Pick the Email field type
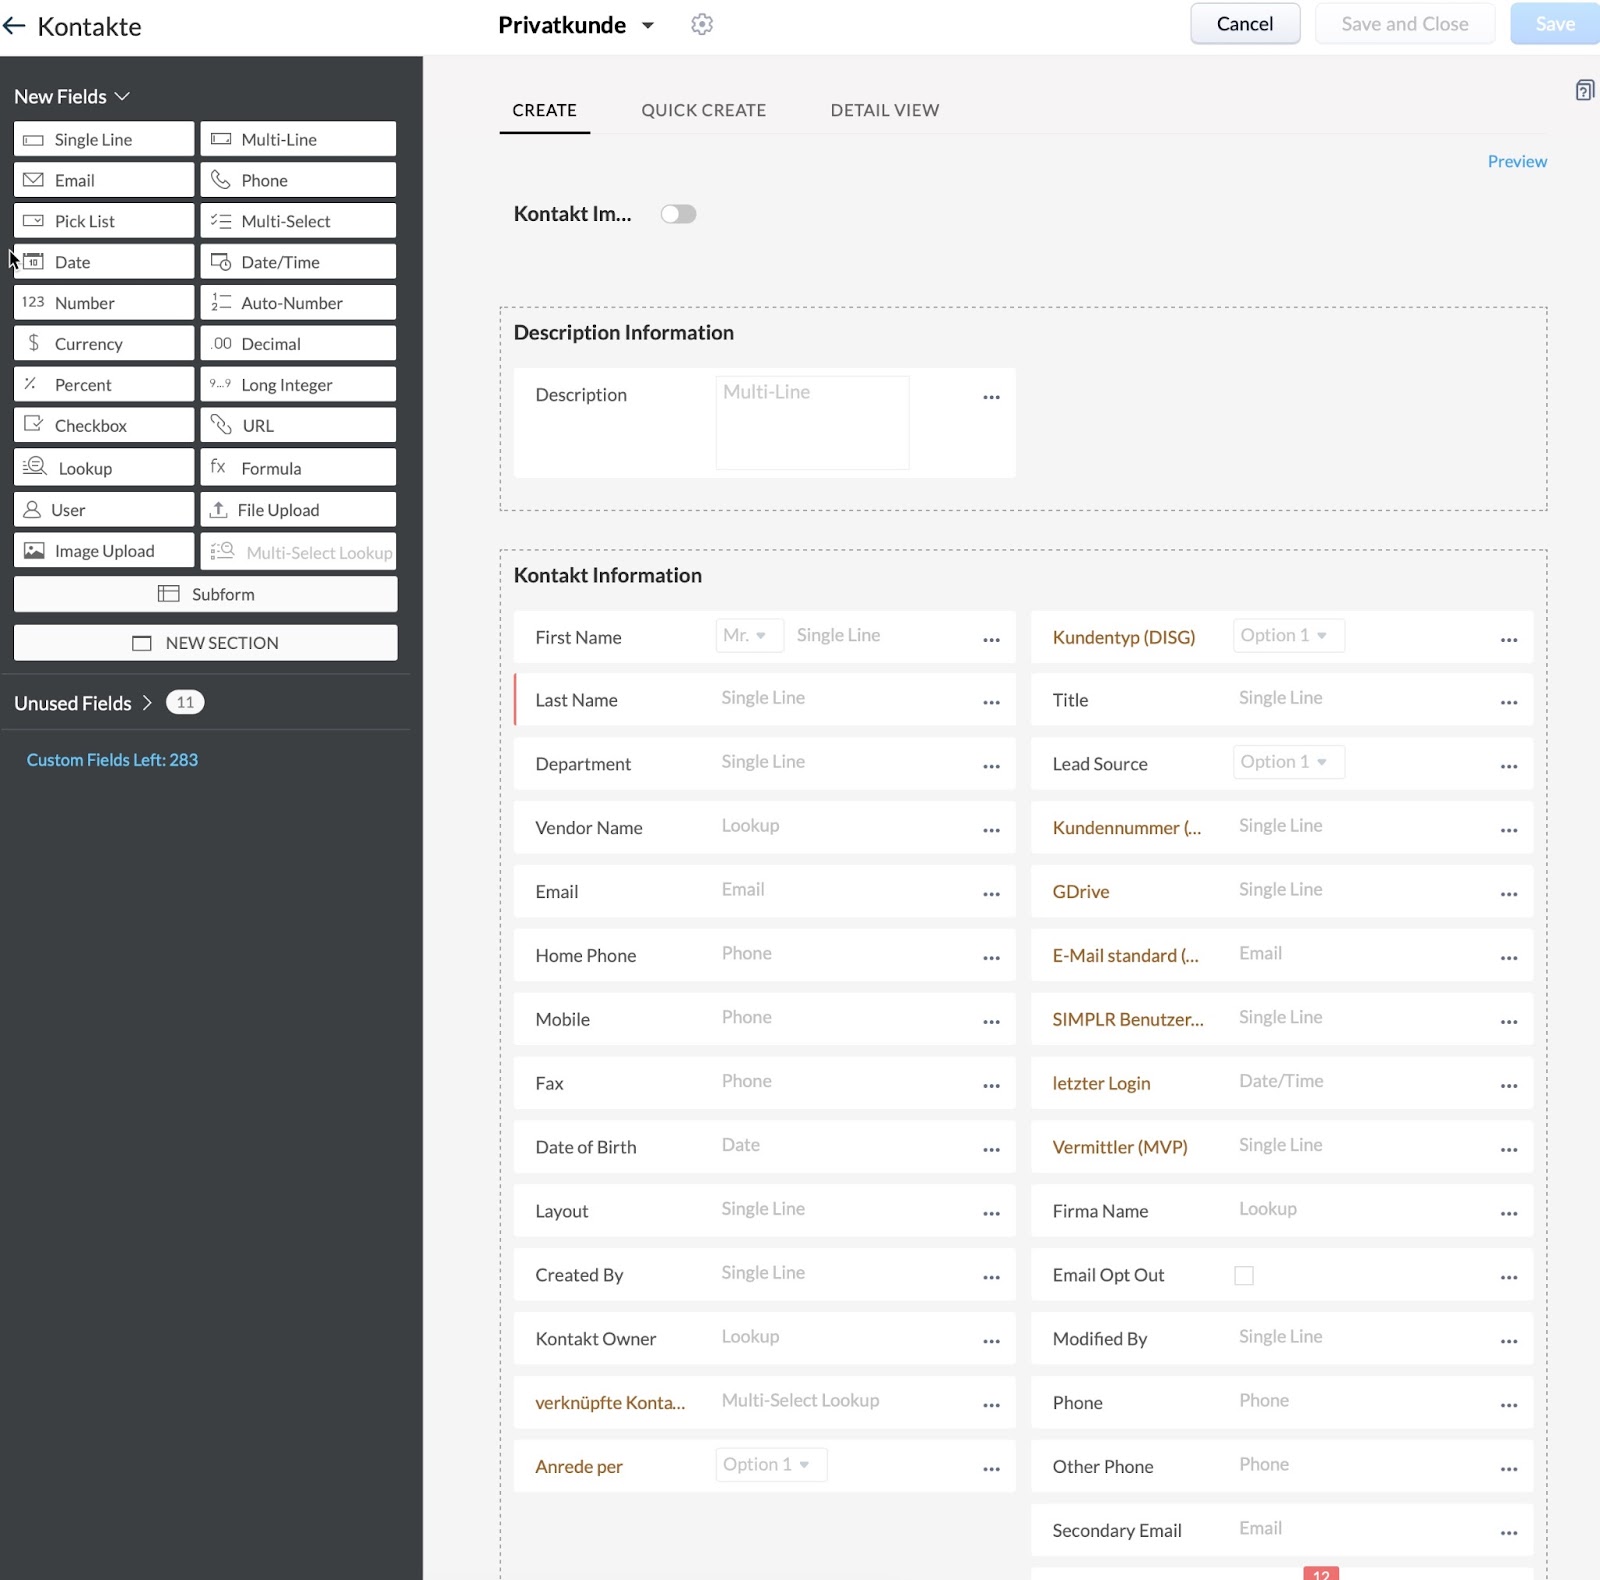 pos(104,180)
